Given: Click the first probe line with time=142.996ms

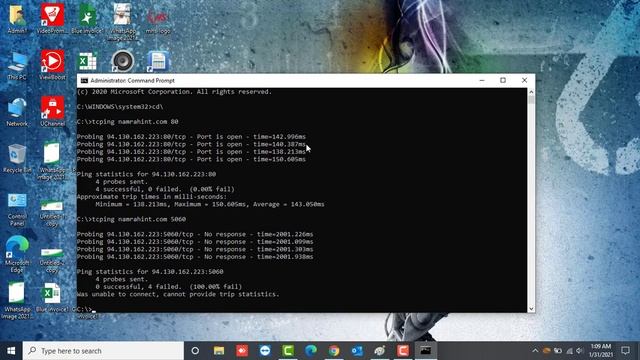Looking at the screenshot, I should coord(191,136).
